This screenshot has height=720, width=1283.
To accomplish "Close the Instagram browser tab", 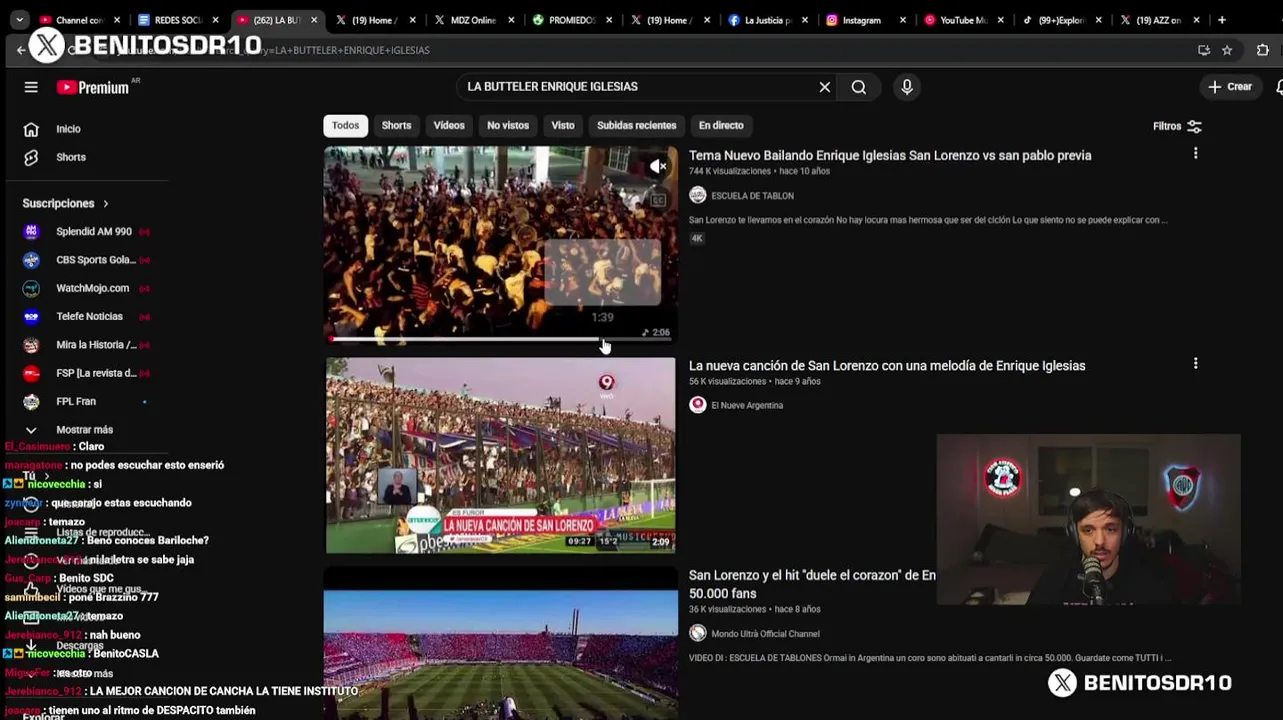I will point(903,20).
